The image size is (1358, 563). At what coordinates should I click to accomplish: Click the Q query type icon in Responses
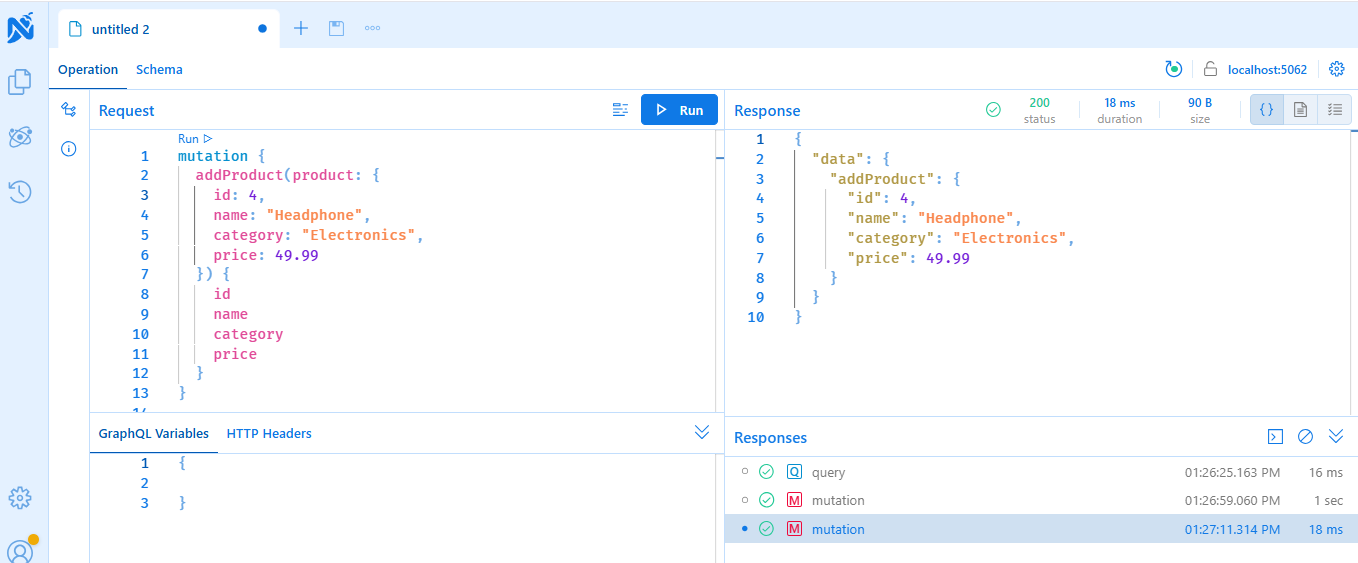pos(794,472)
